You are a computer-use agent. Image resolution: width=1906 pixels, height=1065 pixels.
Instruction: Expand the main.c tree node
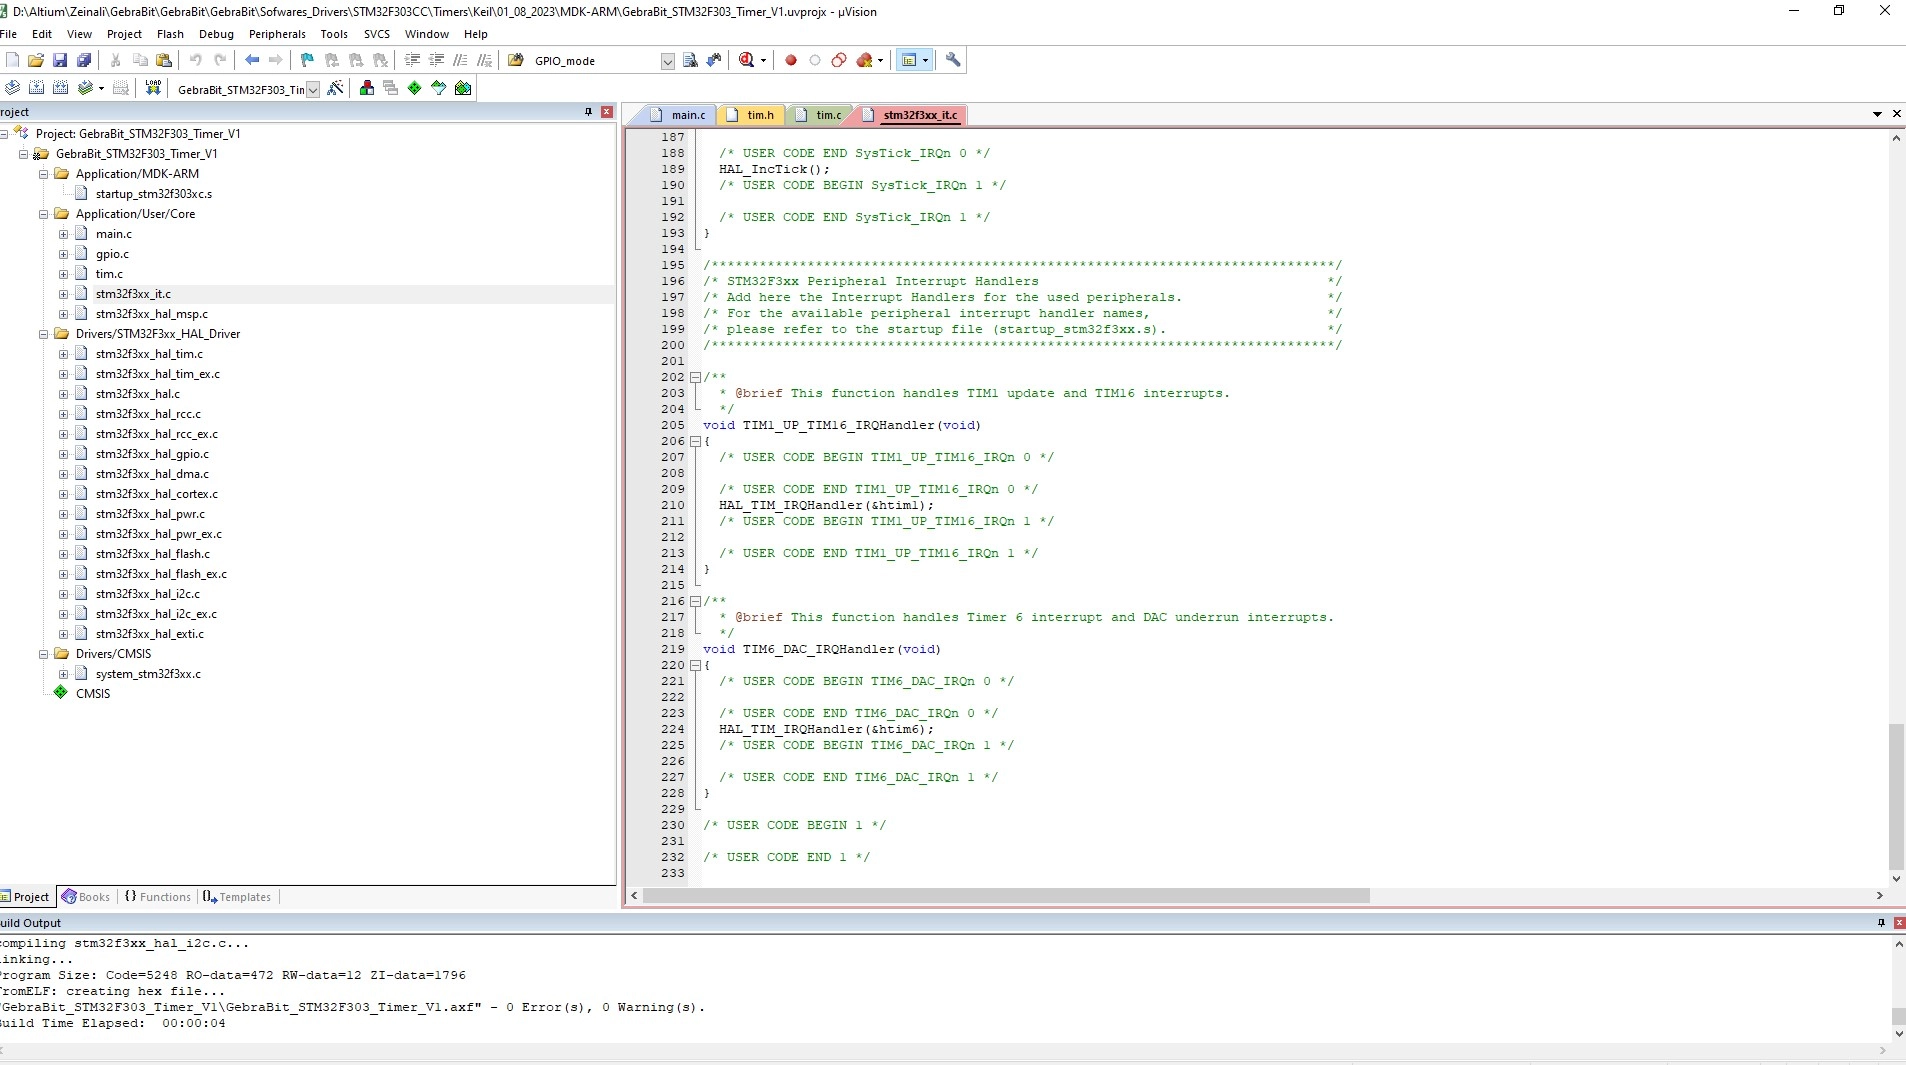63,234
